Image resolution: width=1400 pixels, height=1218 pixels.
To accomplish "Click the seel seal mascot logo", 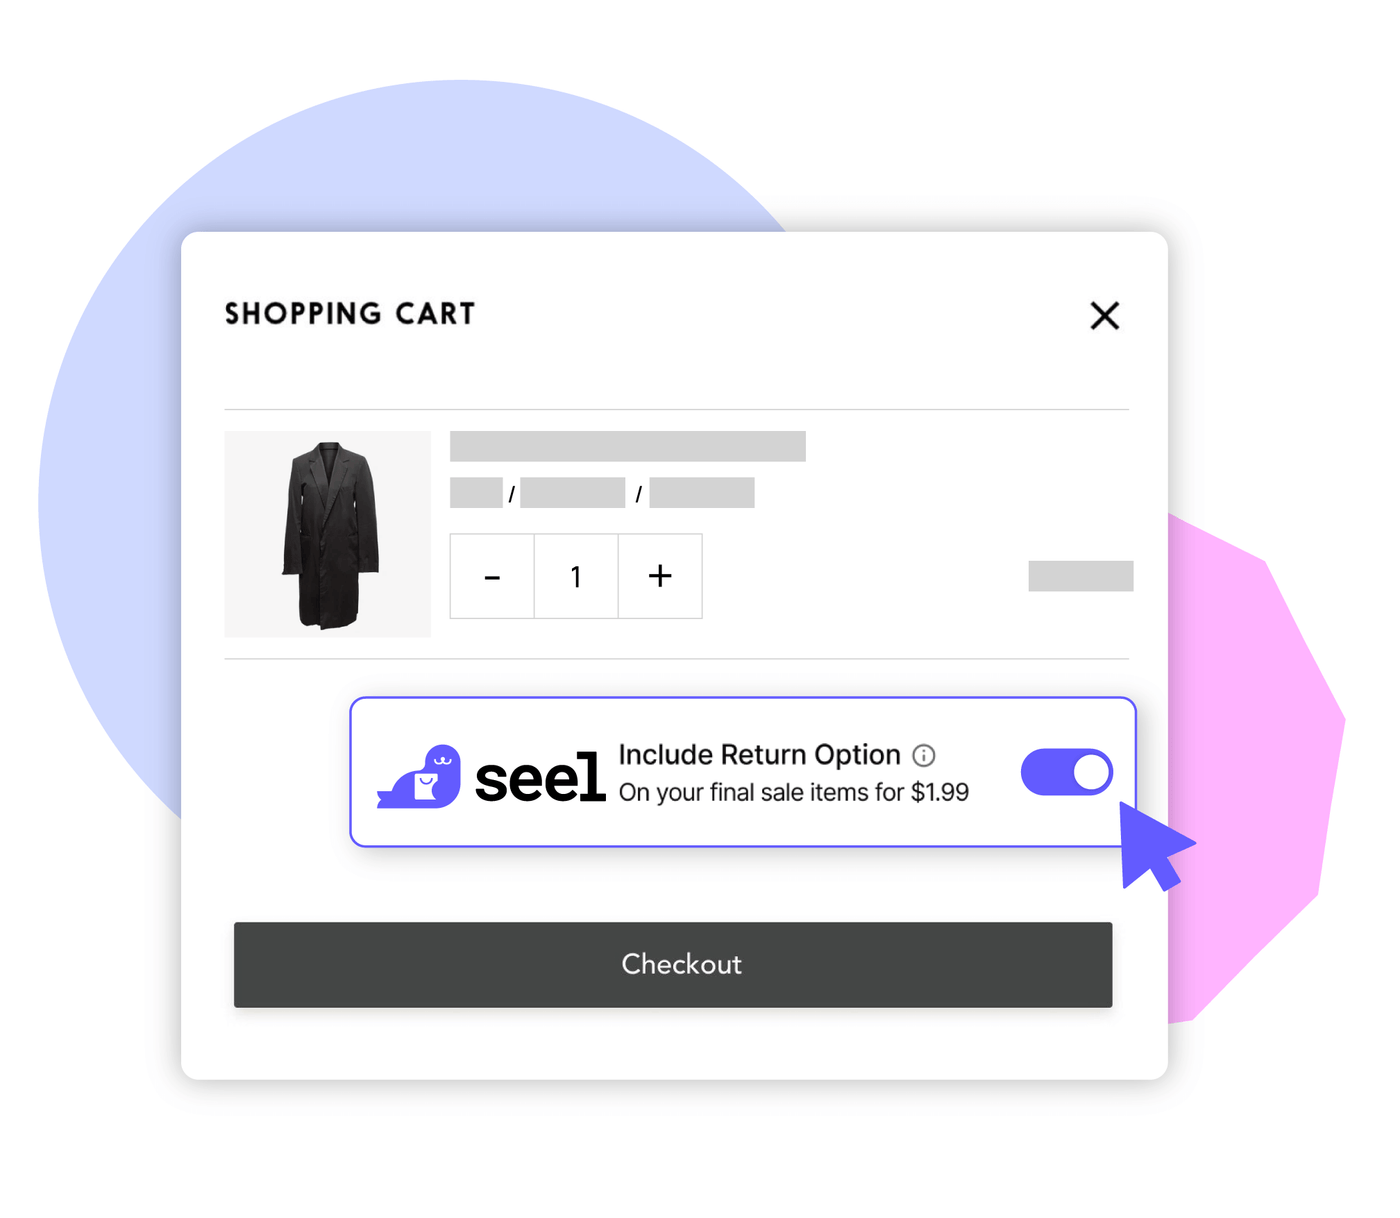I will click(419, 776).
